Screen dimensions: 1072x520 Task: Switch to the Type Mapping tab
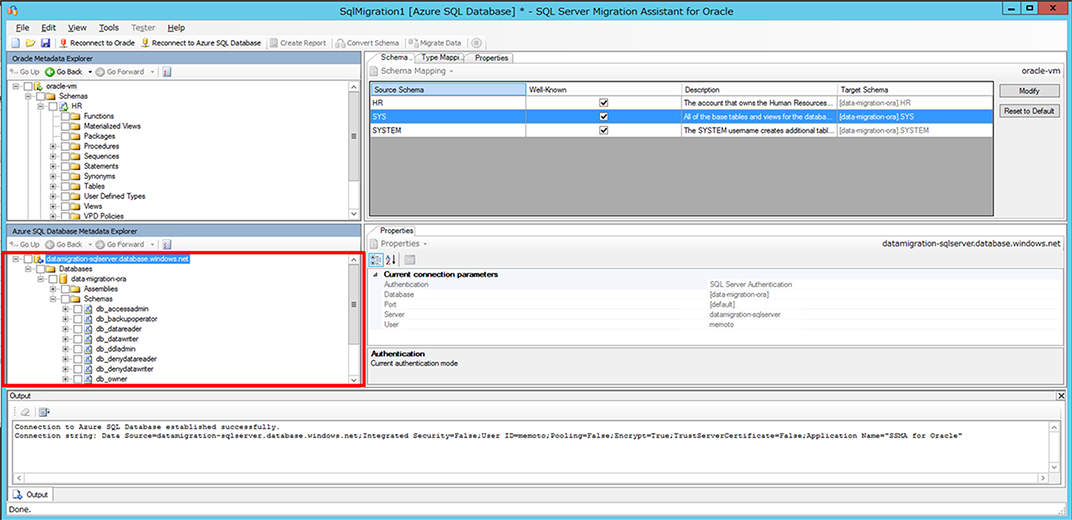[x=441, y=57]
